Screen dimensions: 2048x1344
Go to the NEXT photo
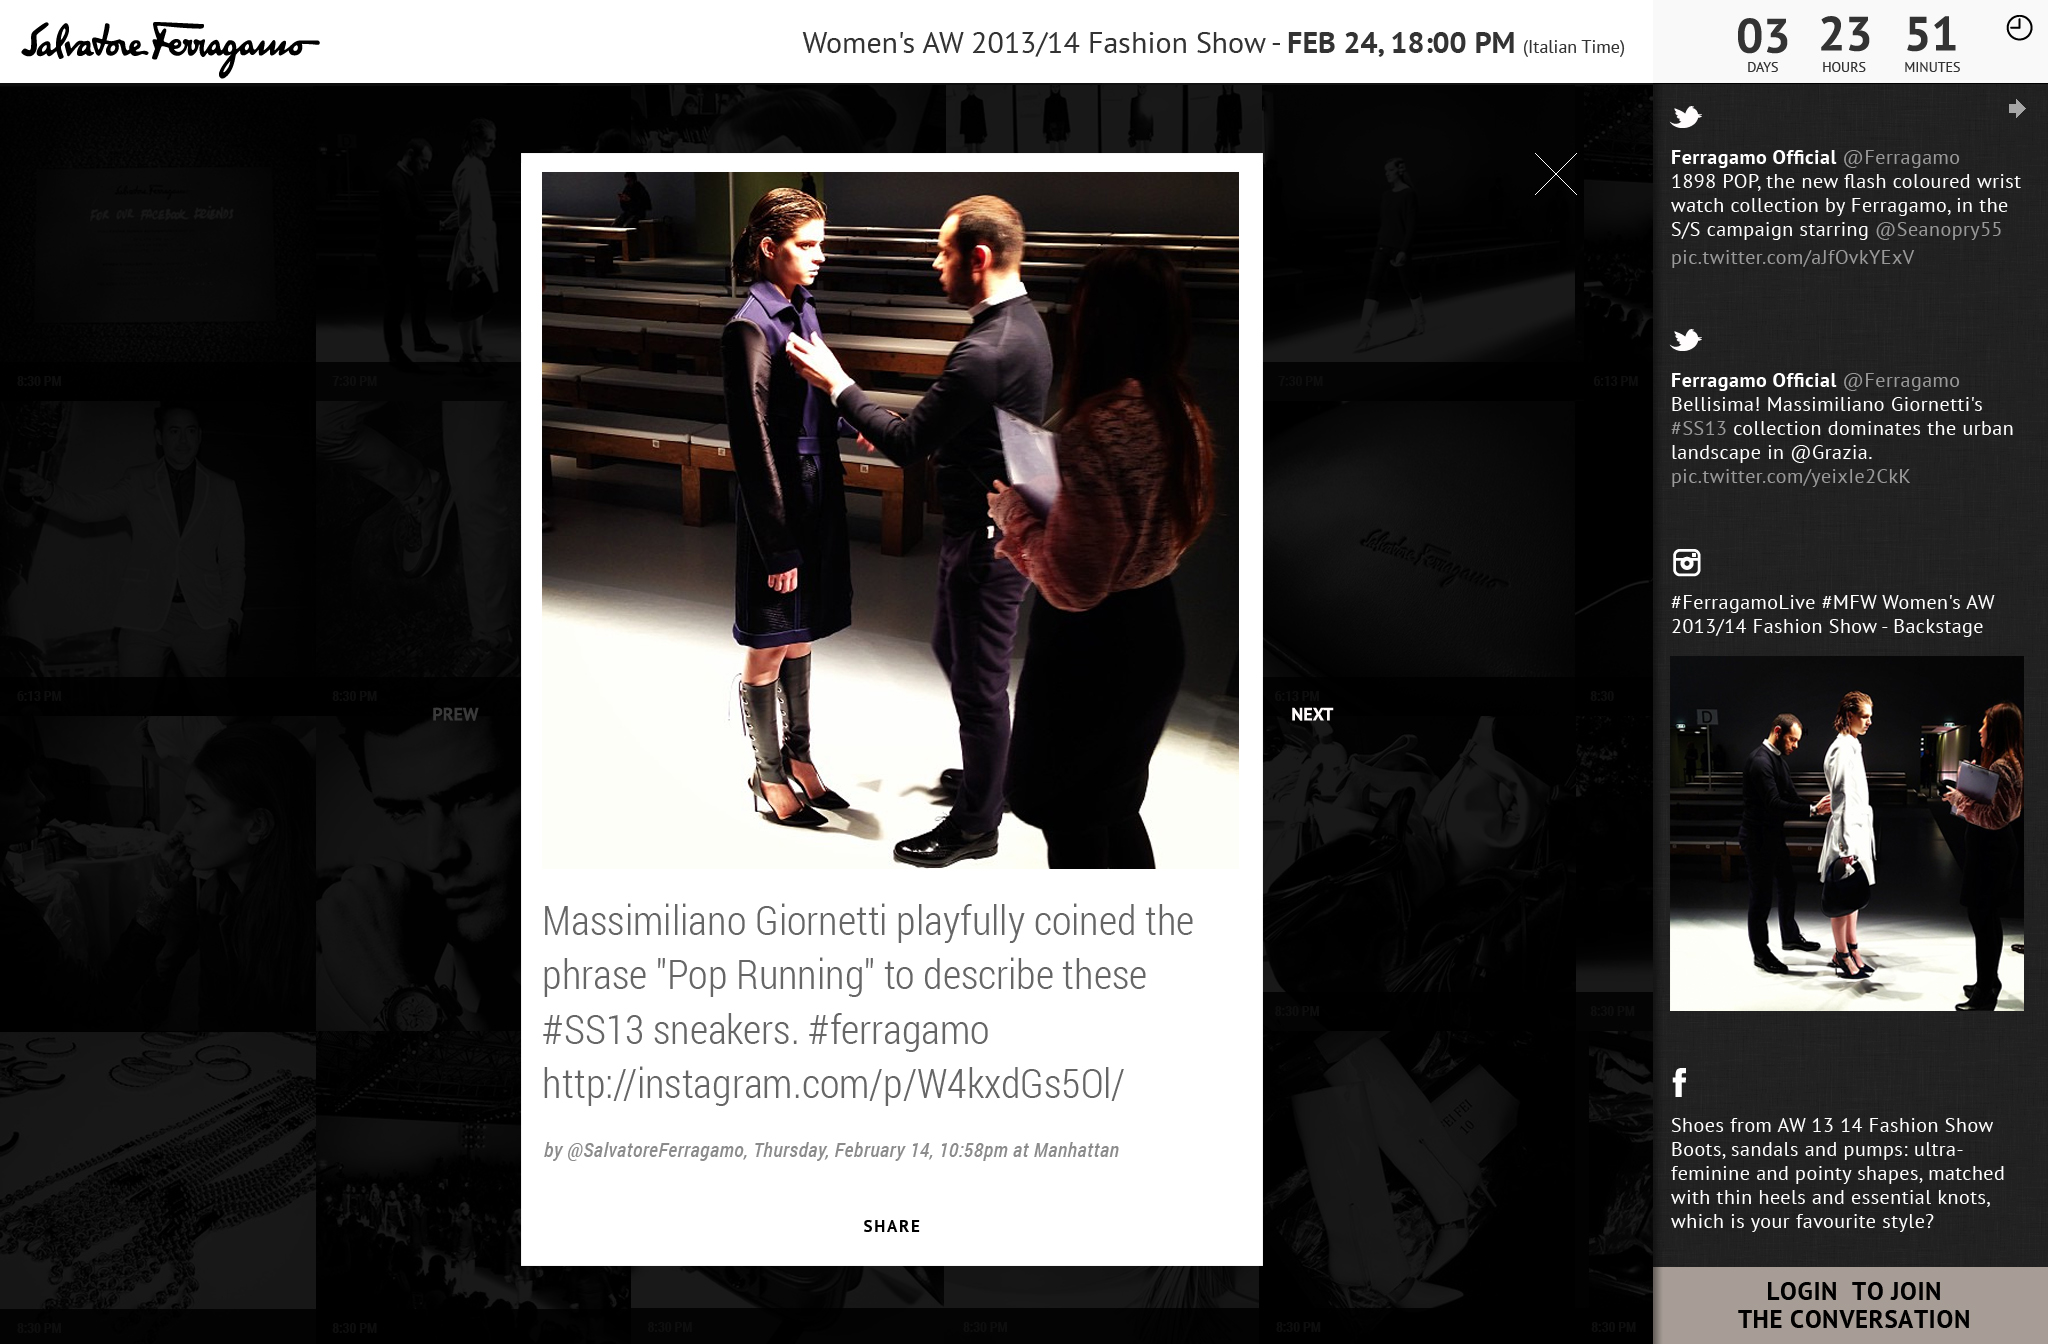[1311, 714]
